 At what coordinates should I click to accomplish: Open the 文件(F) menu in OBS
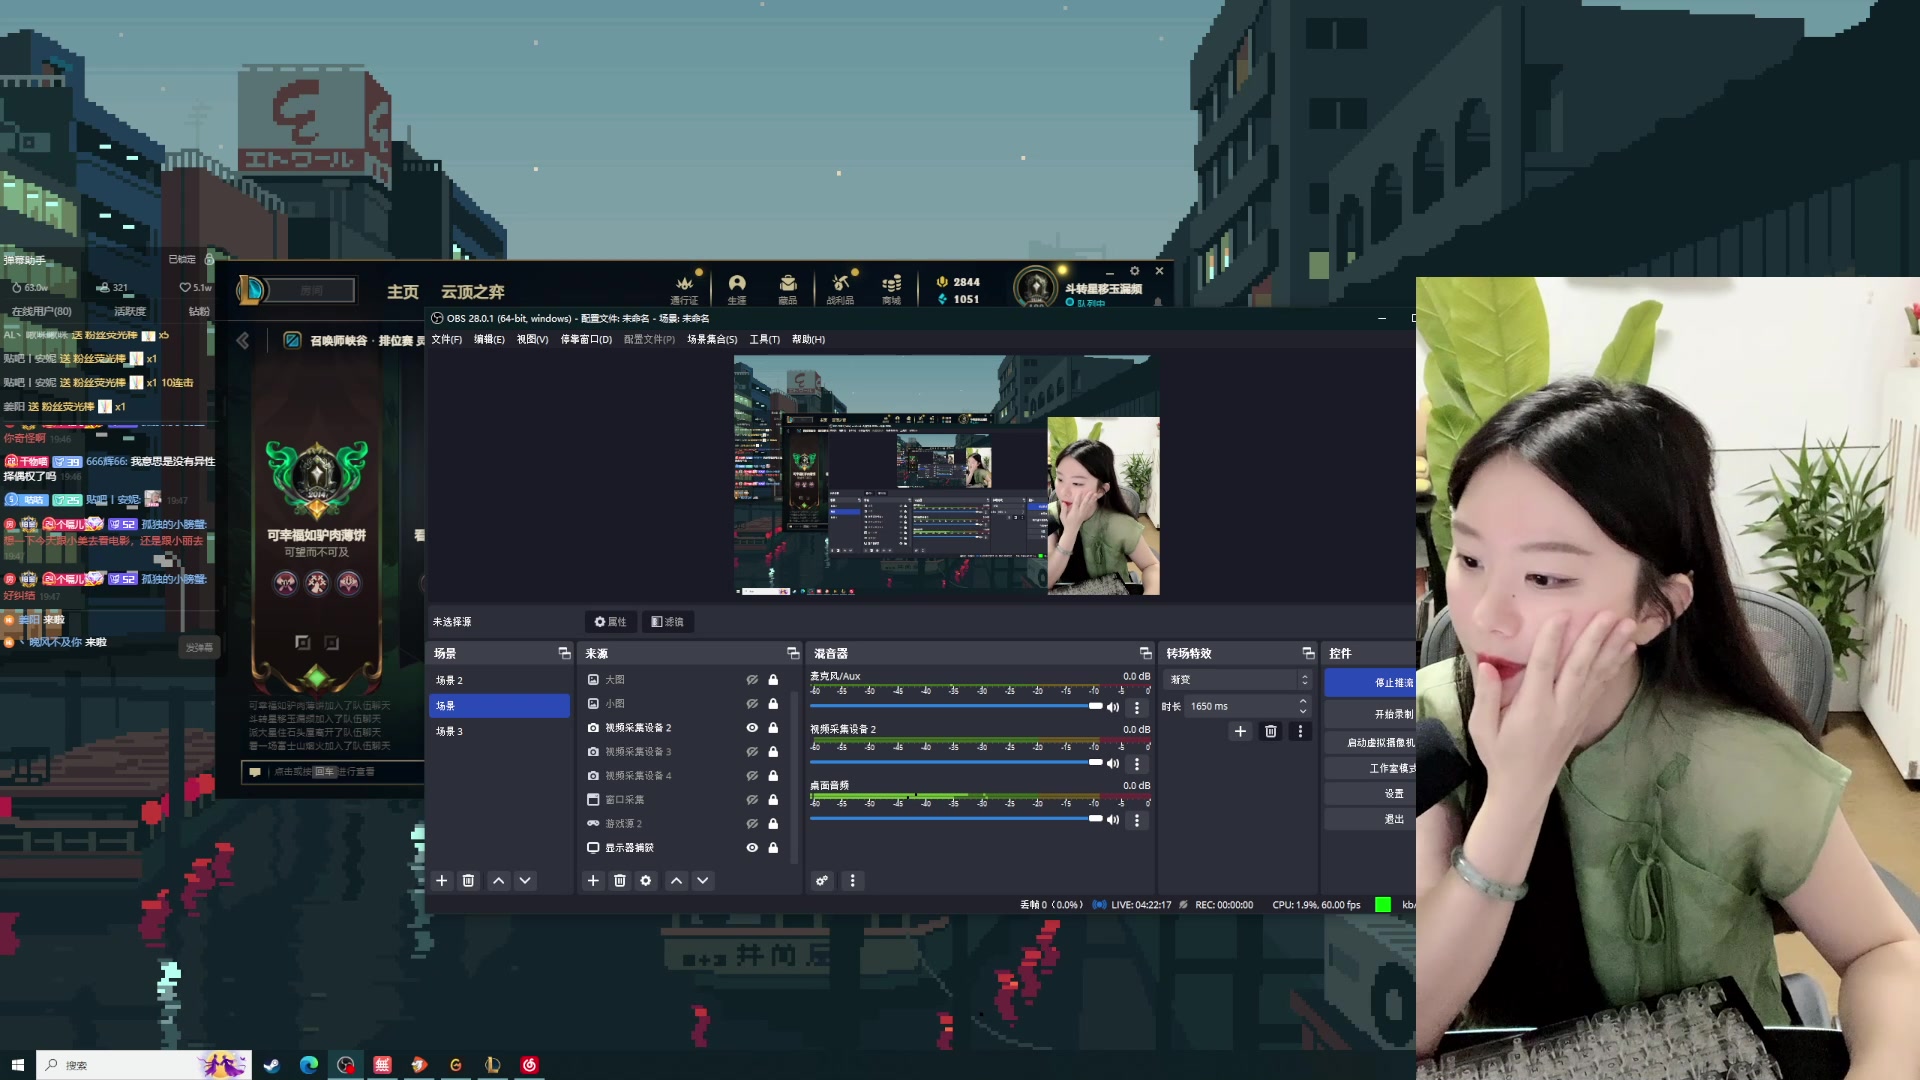(x=447, y=340)
